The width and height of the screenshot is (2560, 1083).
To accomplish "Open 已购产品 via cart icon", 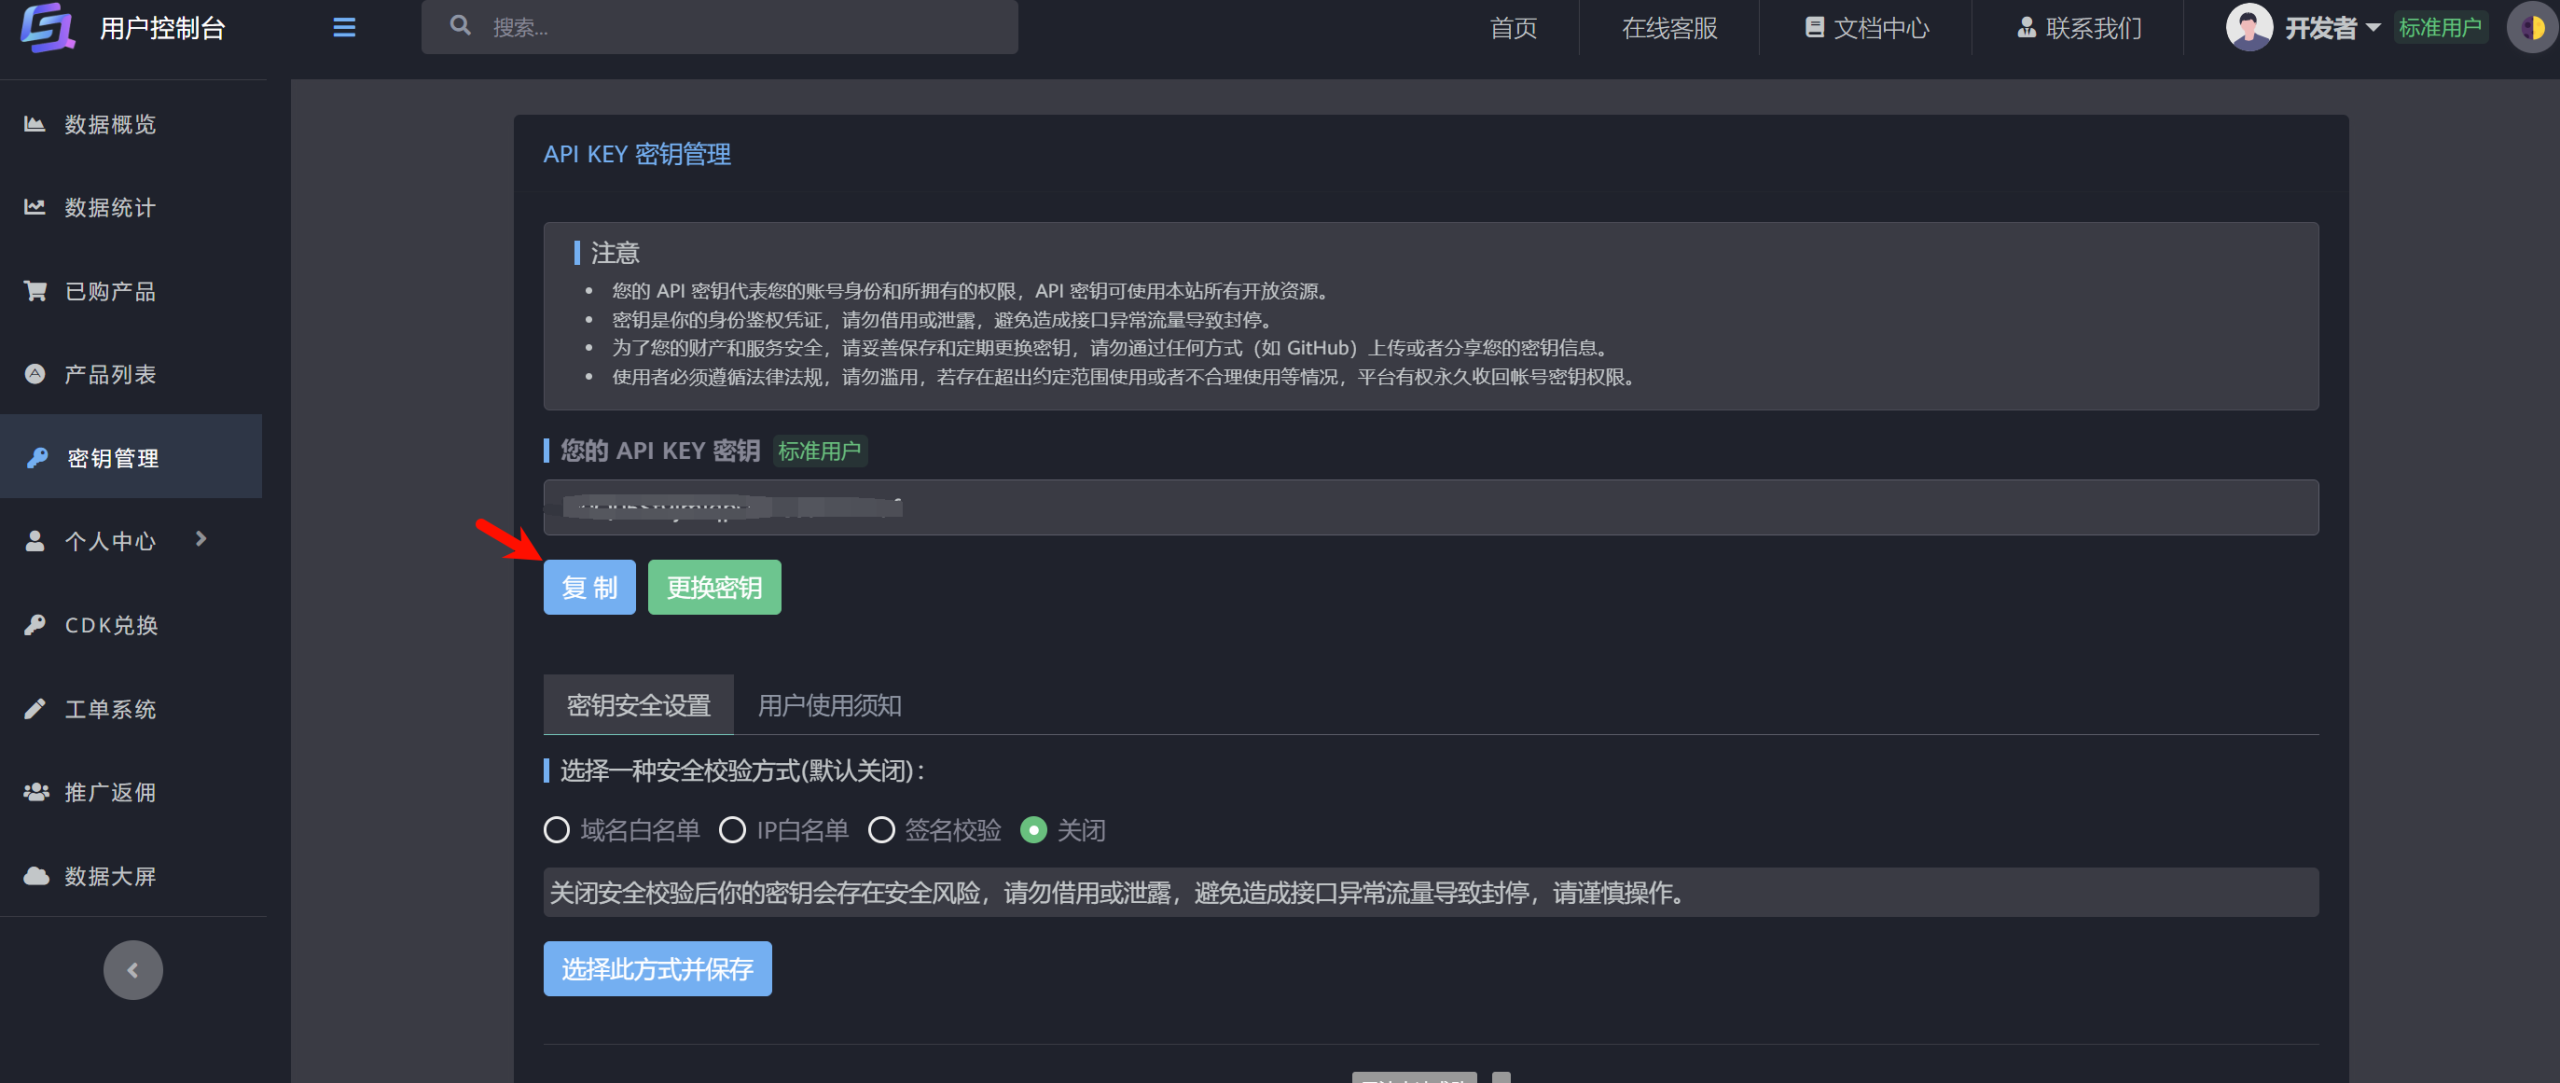I will pyautogui.click(x=35, y=290).
